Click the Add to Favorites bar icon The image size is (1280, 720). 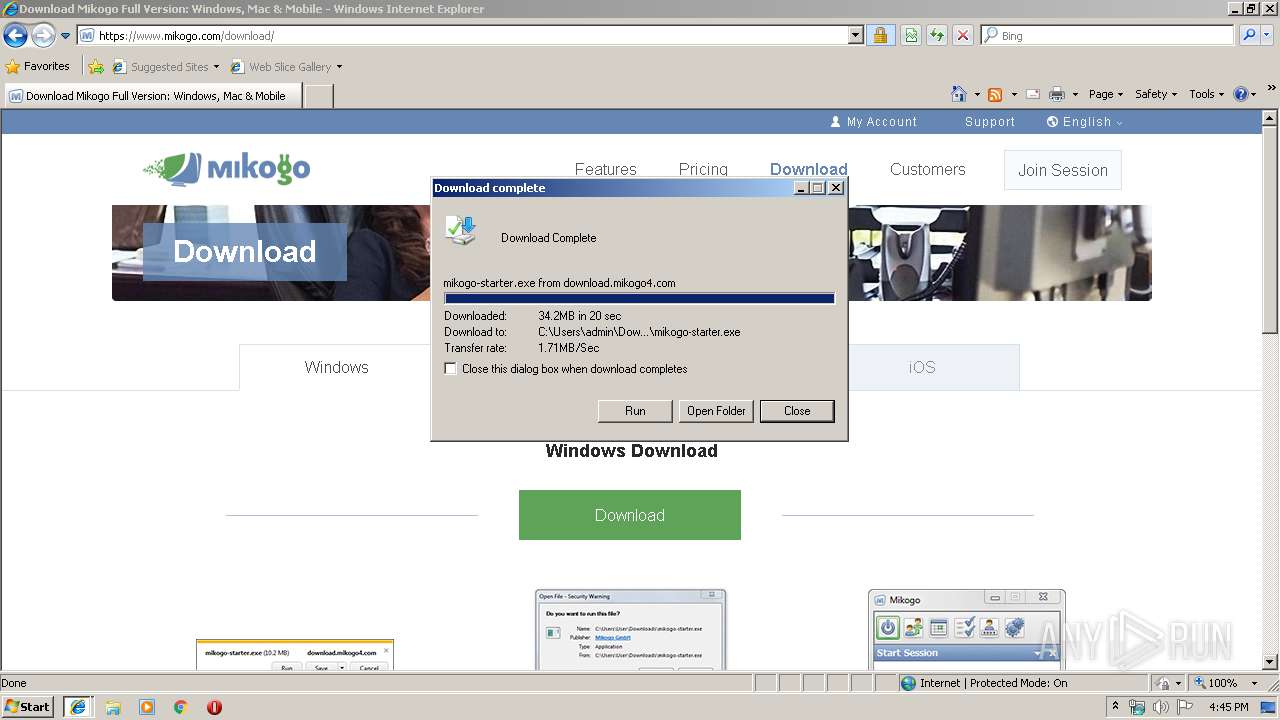click(96, 67)
